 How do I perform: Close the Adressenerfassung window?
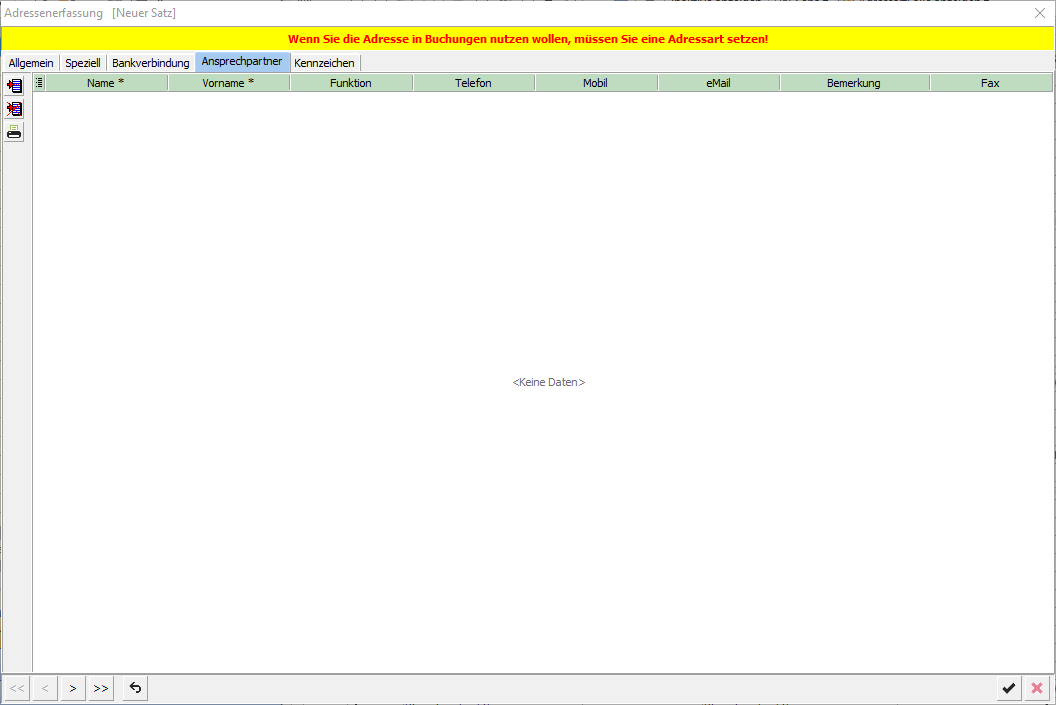pos(1039,13)
